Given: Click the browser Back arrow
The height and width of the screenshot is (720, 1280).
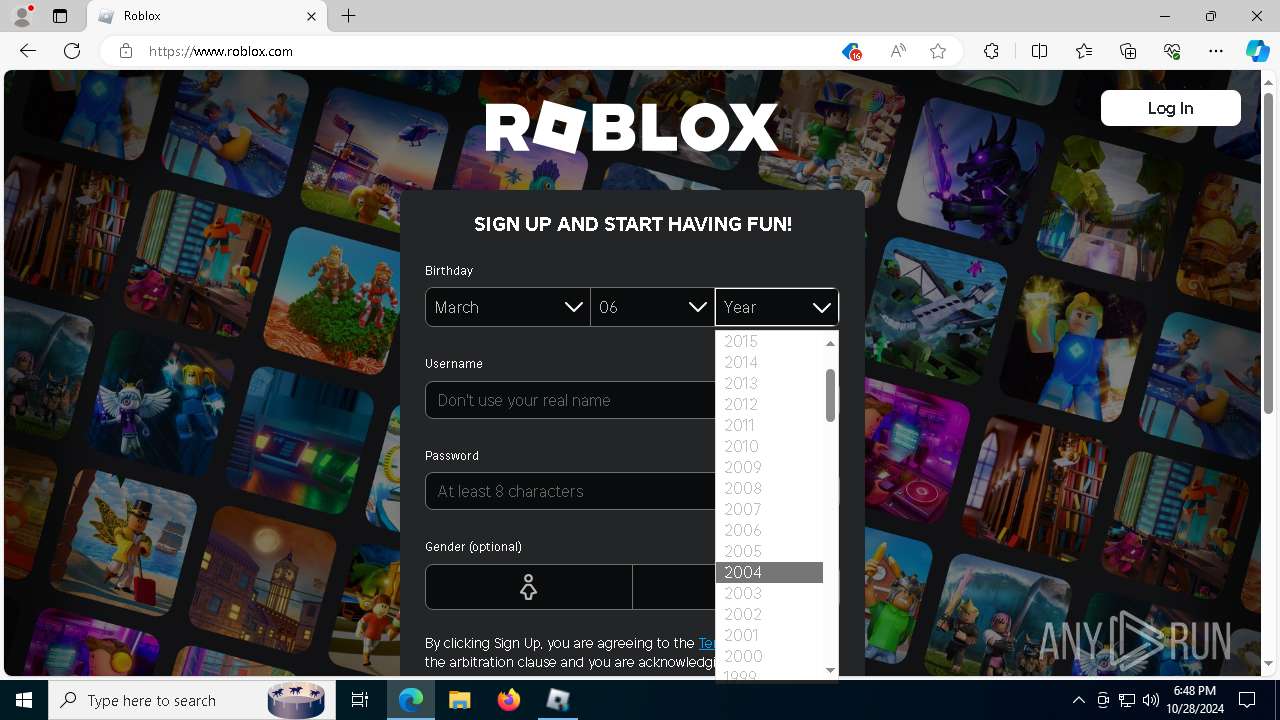Looking at the screenshot, I should pos(28,51).
